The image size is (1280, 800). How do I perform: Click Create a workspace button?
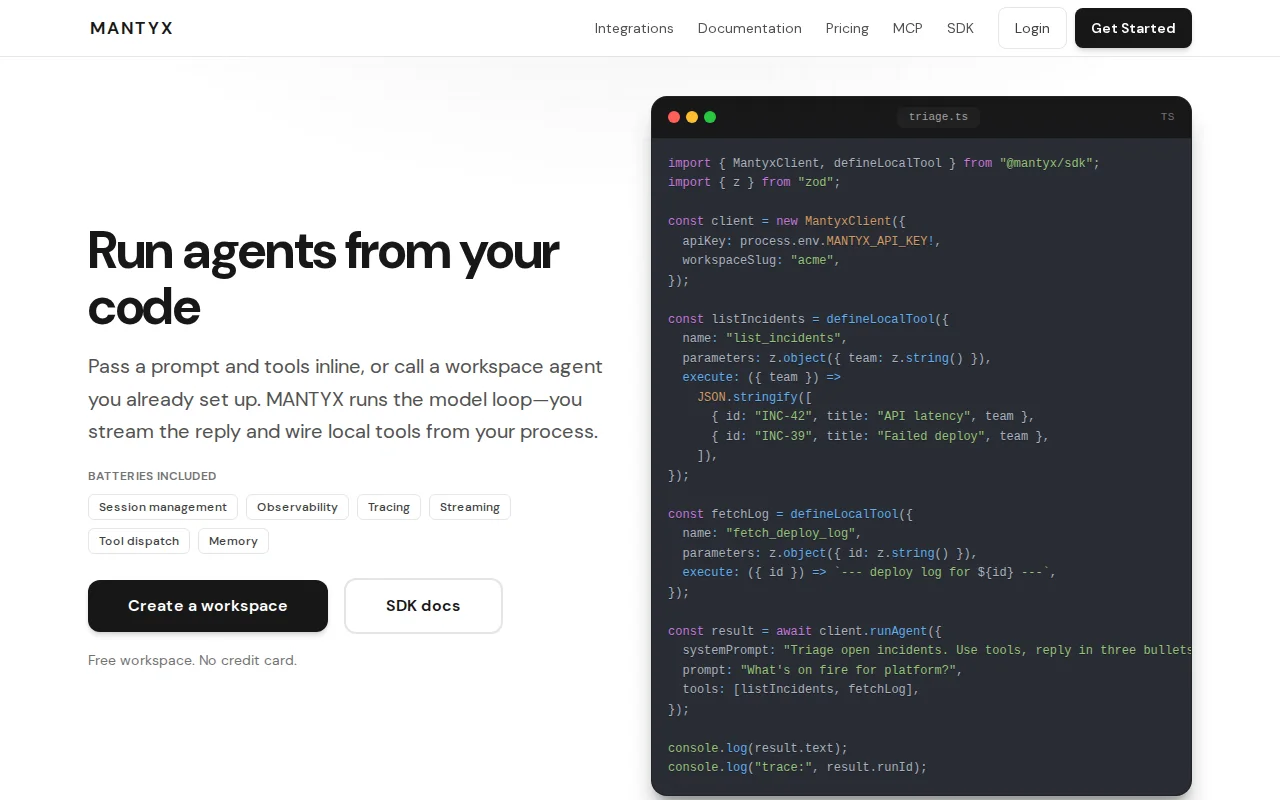(208, 606)
